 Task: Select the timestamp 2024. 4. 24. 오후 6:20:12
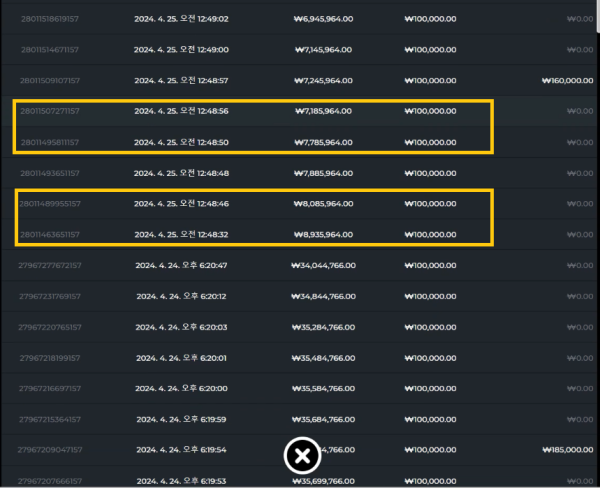(181, 296)
